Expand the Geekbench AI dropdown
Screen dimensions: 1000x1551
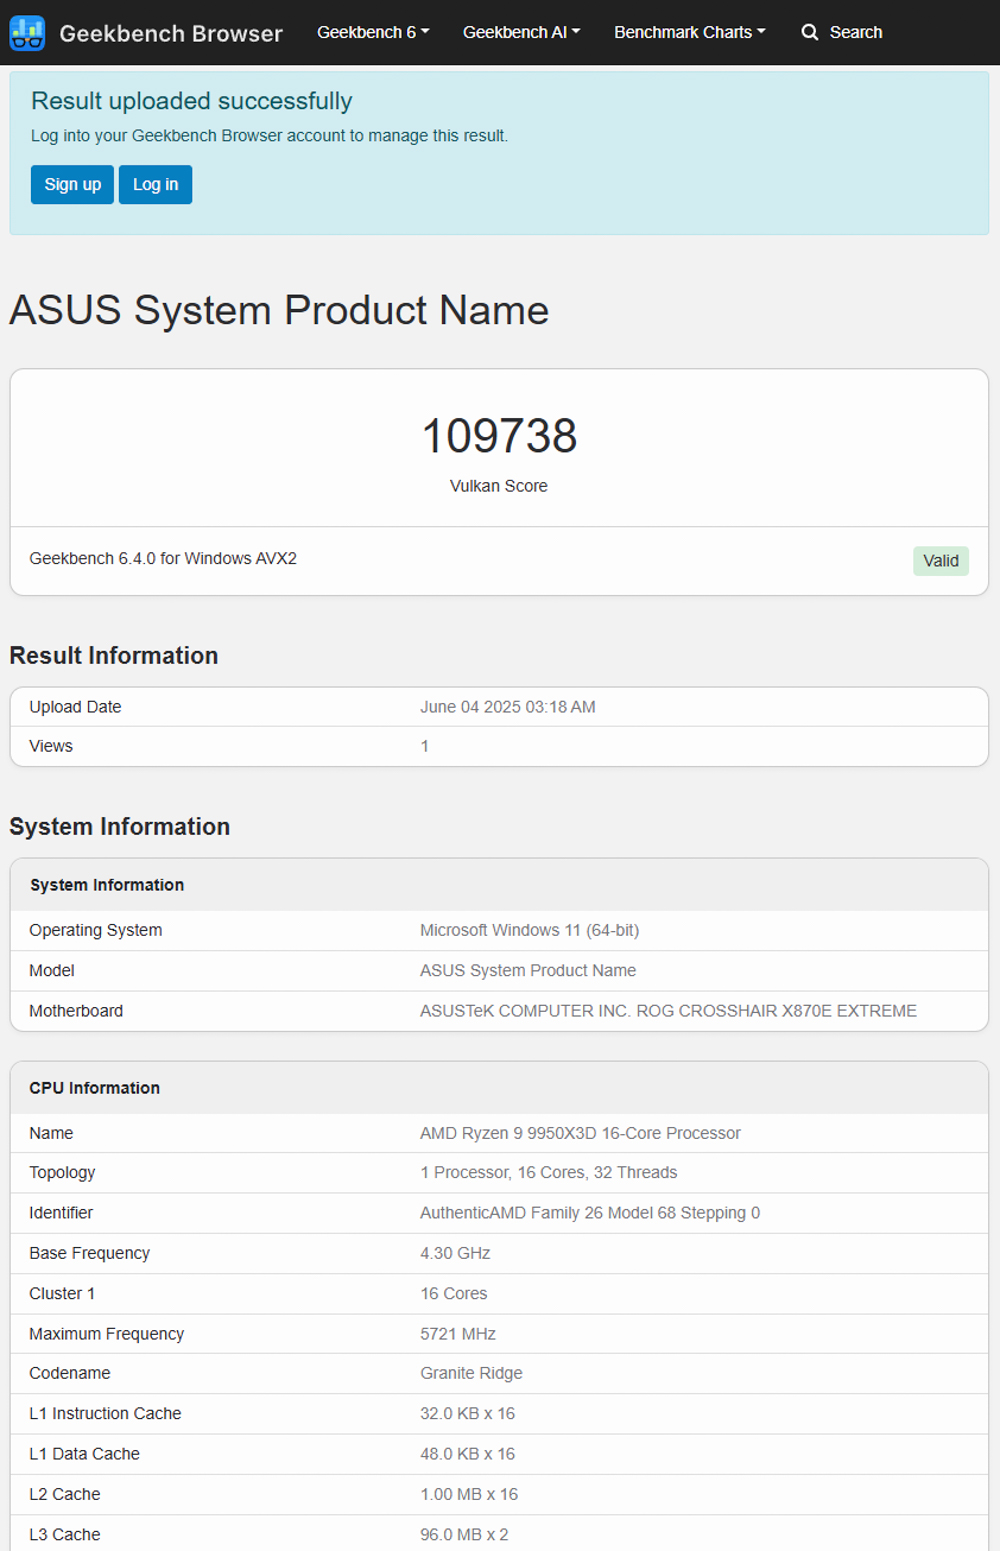pyautogui.click(x=521, y=32)
